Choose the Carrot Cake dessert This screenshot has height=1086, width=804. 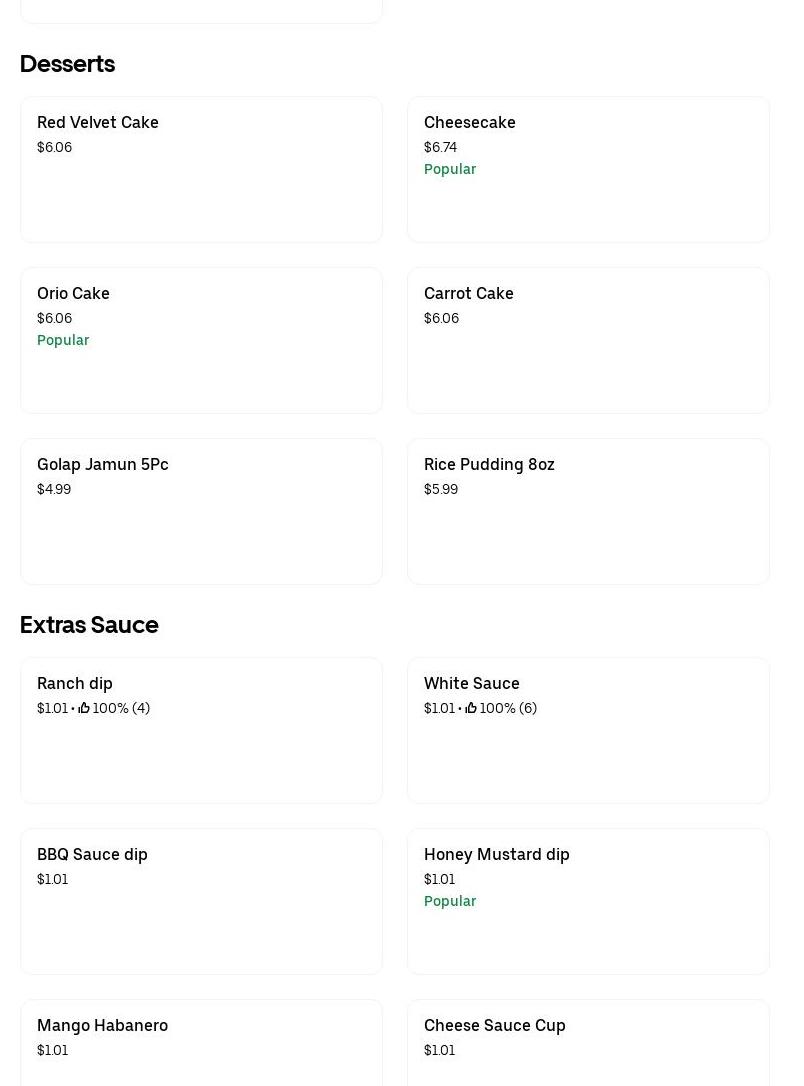tap(469, 293)
